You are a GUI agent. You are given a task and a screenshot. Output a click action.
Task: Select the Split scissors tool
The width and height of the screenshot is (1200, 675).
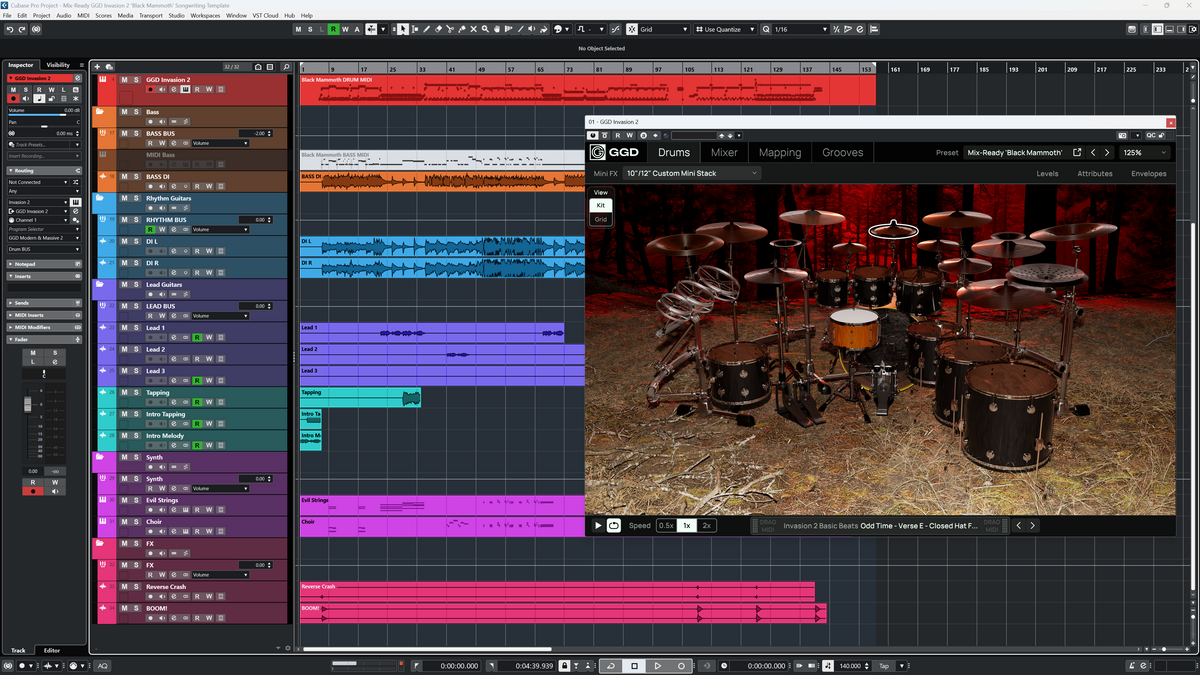450,29
